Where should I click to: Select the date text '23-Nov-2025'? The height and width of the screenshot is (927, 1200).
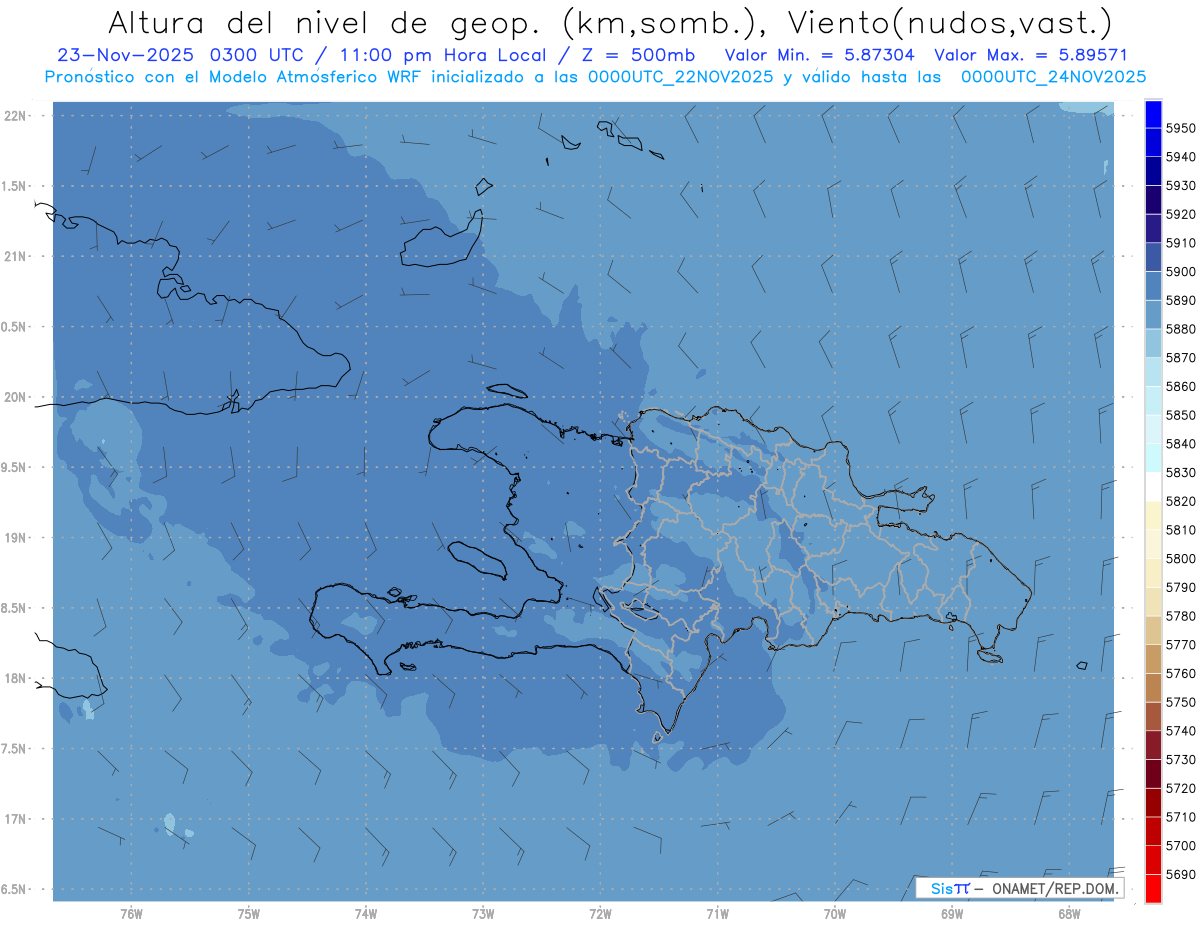coord(126,56)
